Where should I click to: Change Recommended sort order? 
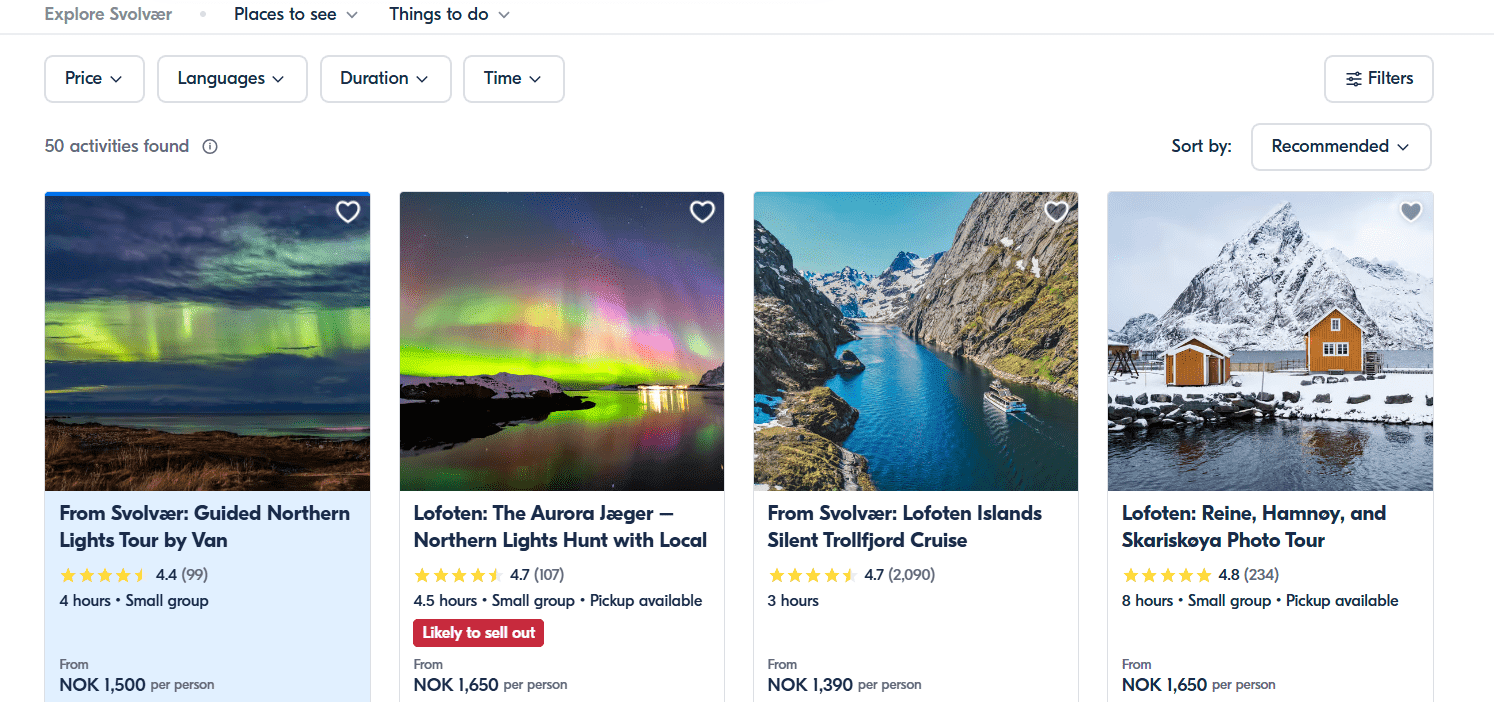click(1340, 147)
